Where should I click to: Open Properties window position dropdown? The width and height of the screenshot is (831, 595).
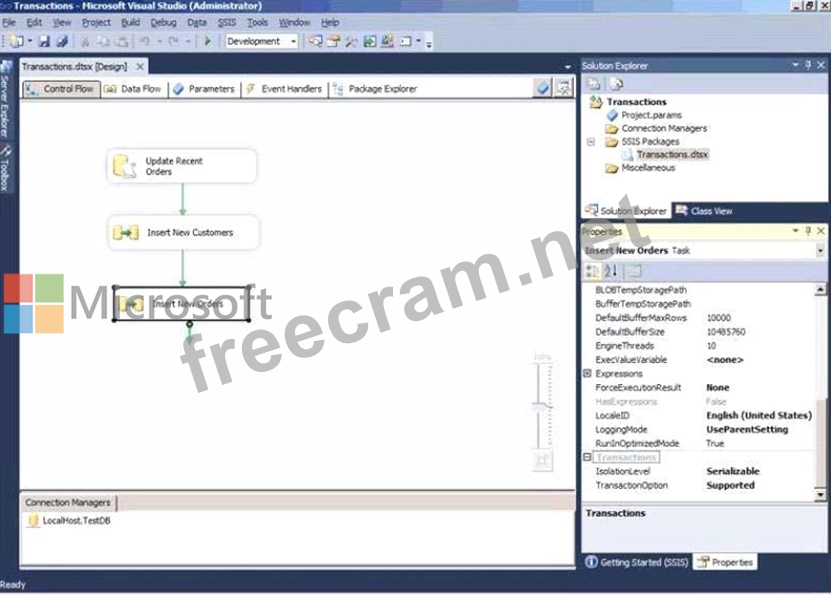point(795,230)
